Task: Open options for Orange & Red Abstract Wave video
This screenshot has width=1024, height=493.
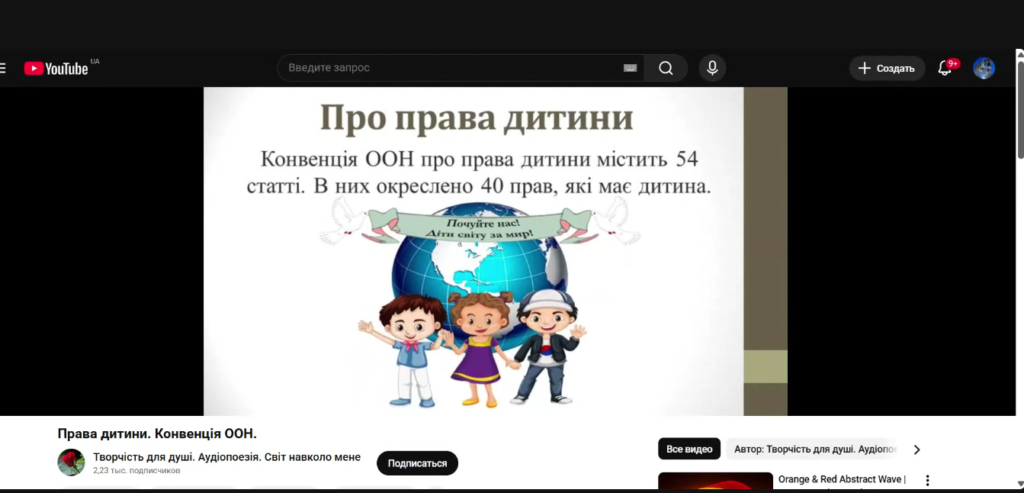Action: (x=927, y=480)
